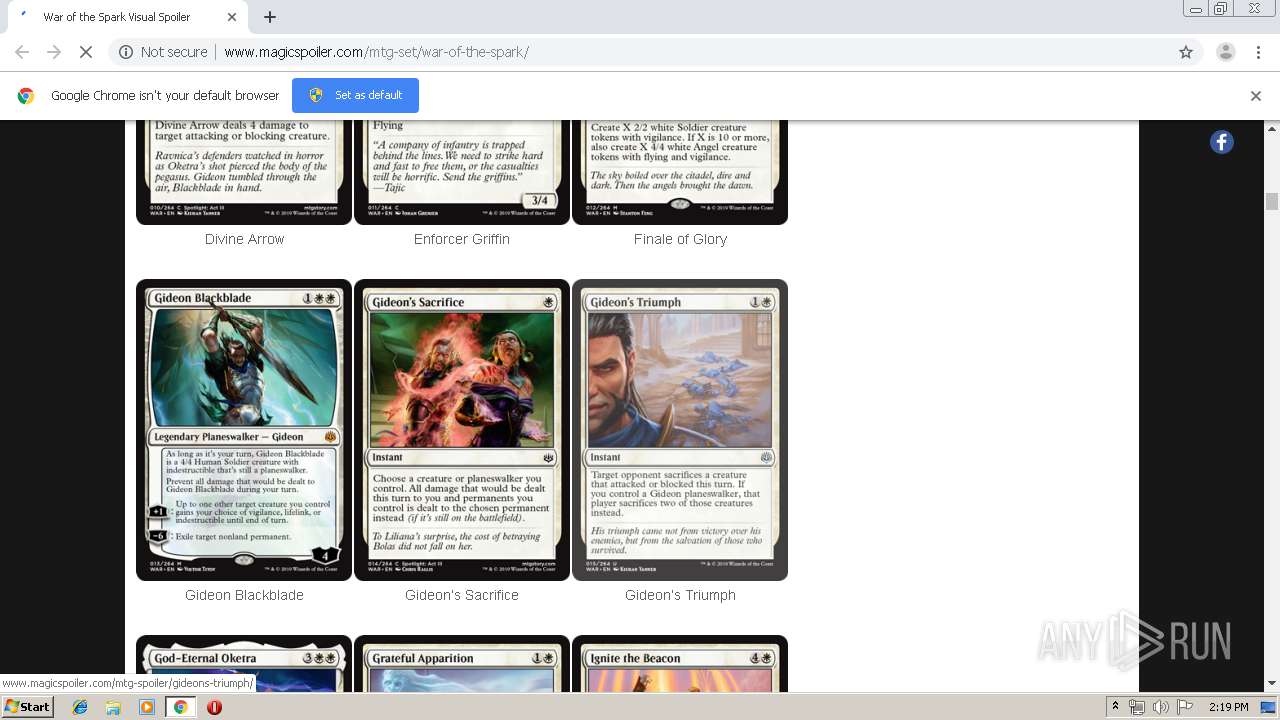
Task: Click the show desktop tray button
Action: [x=1269, y=707]
